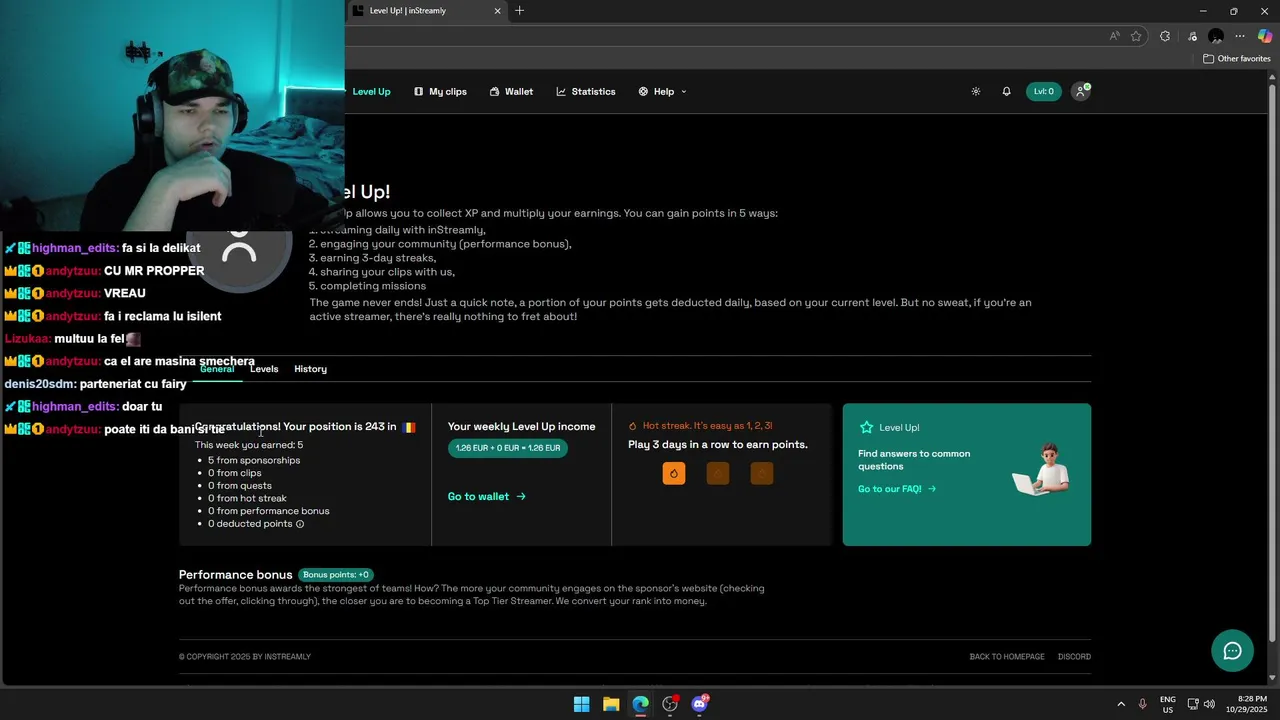Viewport: 1280px width, 720px height.
Task: Click BACK TO HOMEPAGE footer link
Action: point(1007,657)
